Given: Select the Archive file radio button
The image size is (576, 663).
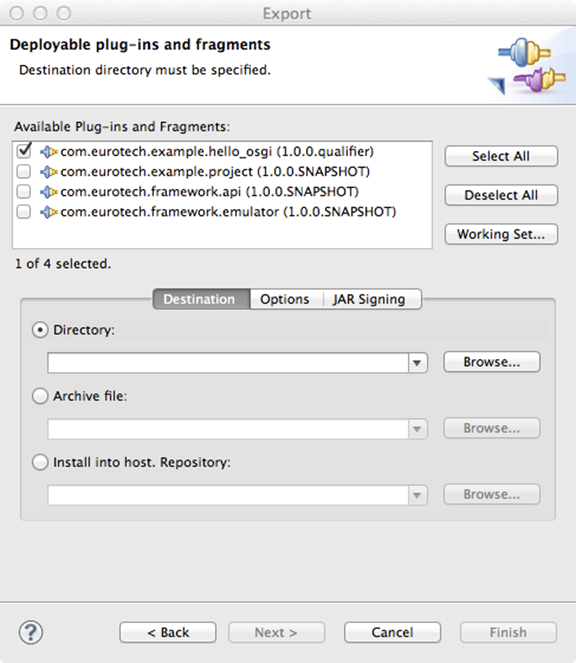Looking at the screenshot, I should pos(40,396).
